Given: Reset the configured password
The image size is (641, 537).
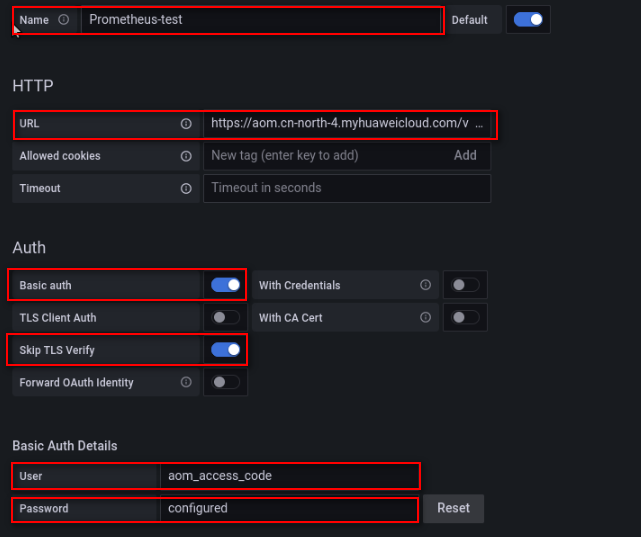Looking at the screenshot, I should pyautogui.click(x=453, y=508).
